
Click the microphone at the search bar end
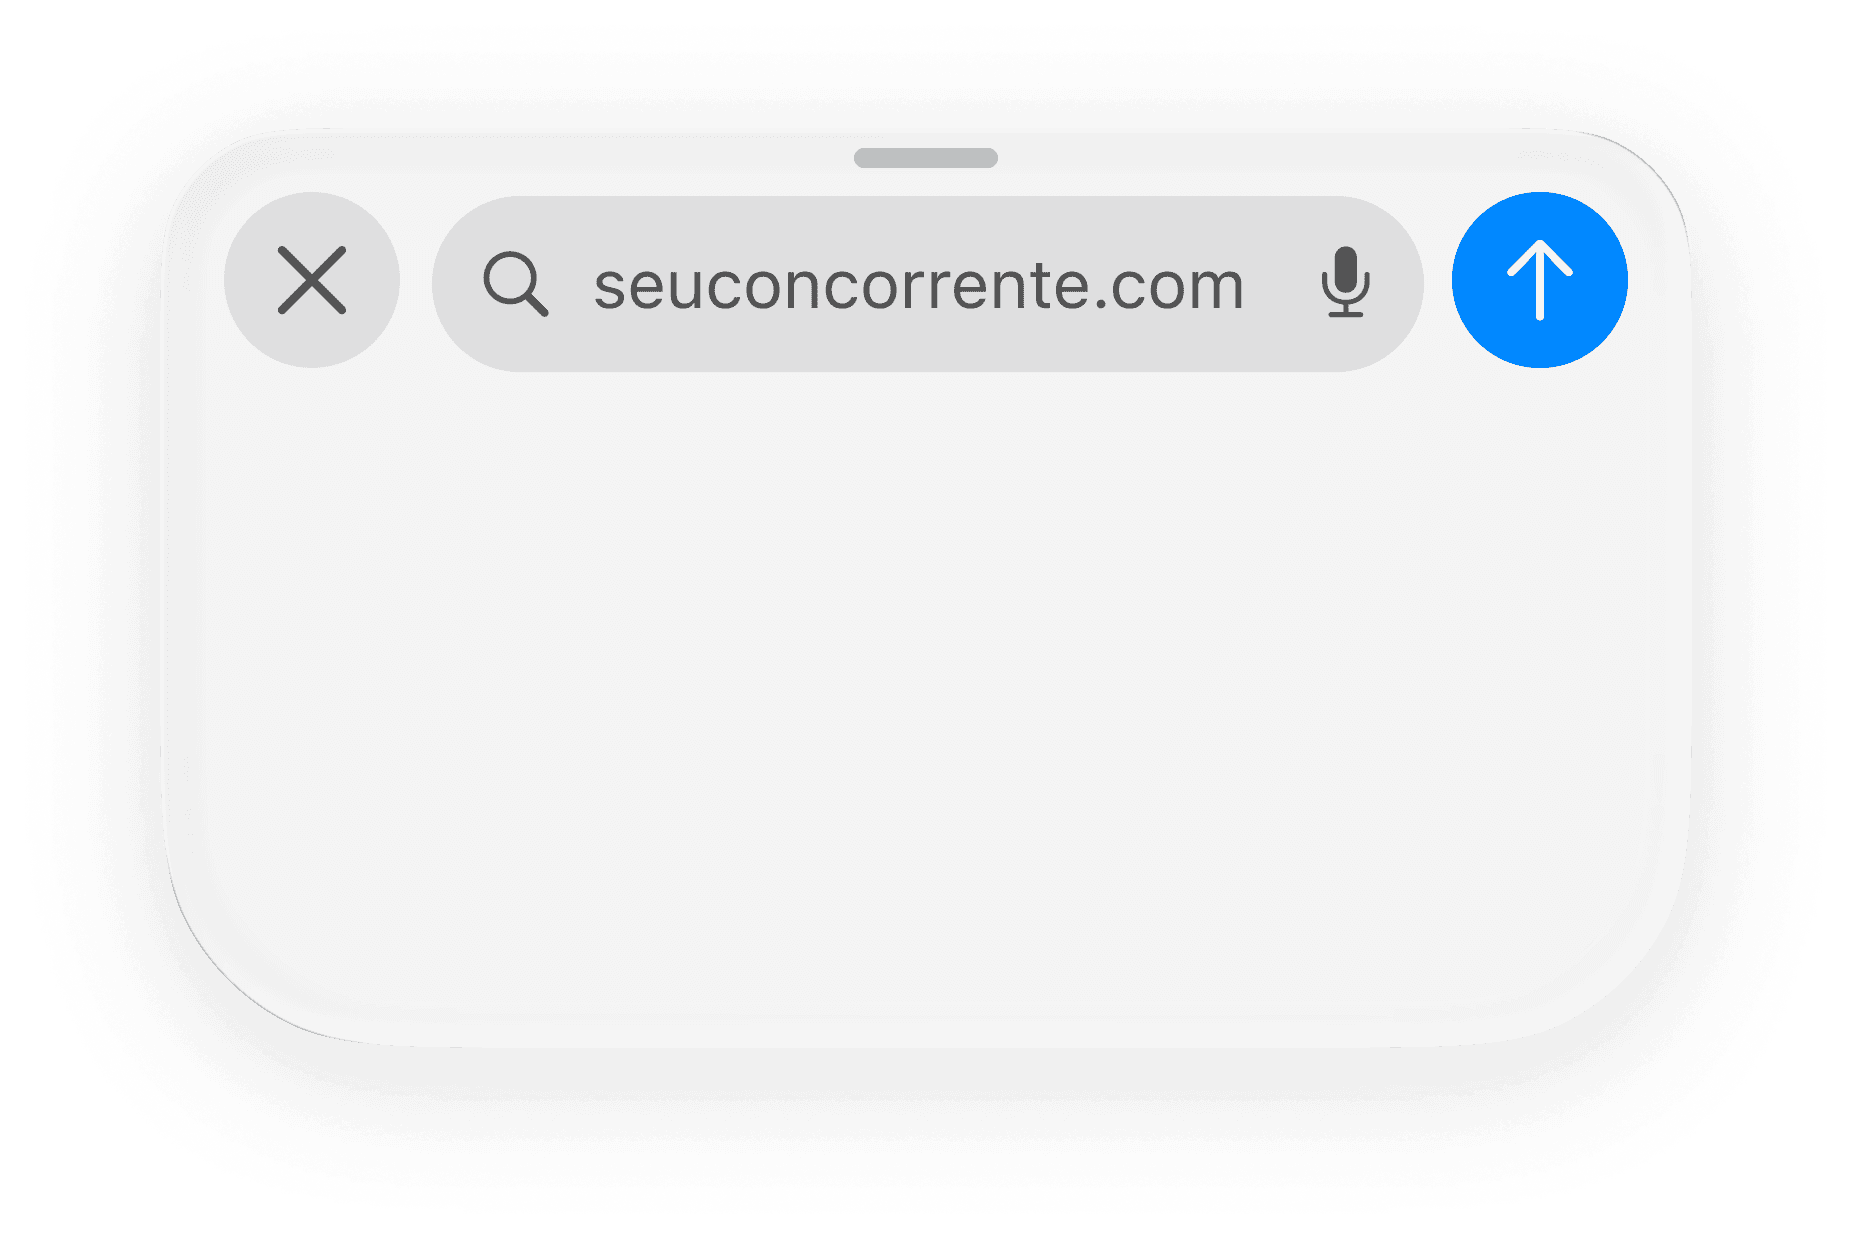click(x=1345, y=282)
